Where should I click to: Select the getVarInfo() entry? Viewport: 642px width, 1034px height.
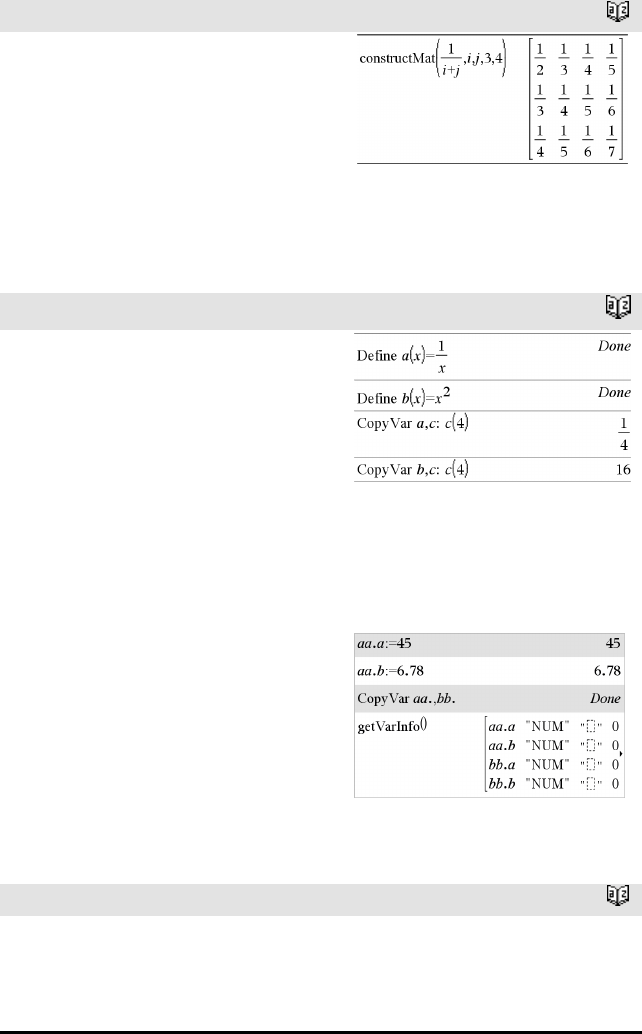pos(392,726)
